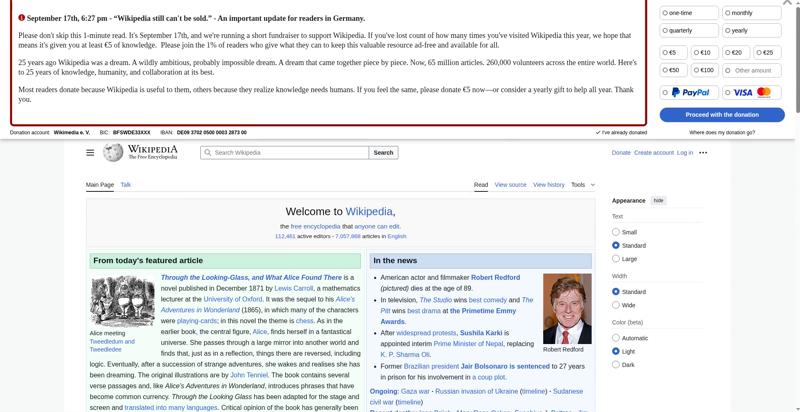
Task: Choose the yearly donation frequency
Action: point(752,31)
